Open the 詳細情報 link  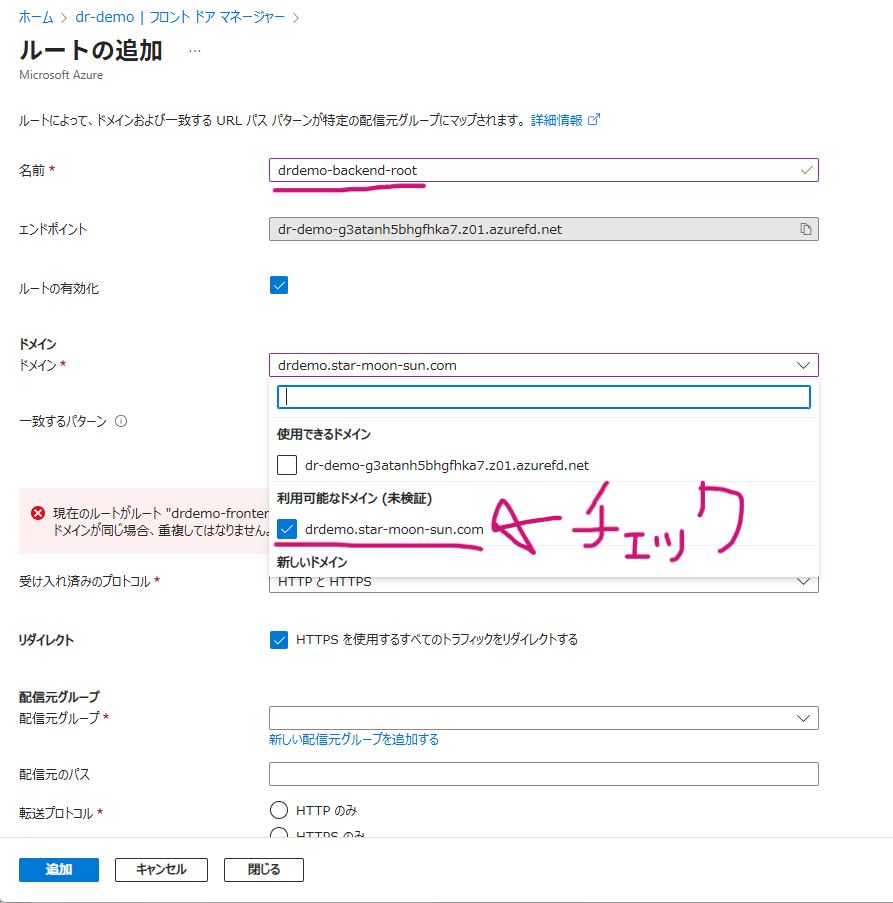pyautogui.click(x=556, y=120)
